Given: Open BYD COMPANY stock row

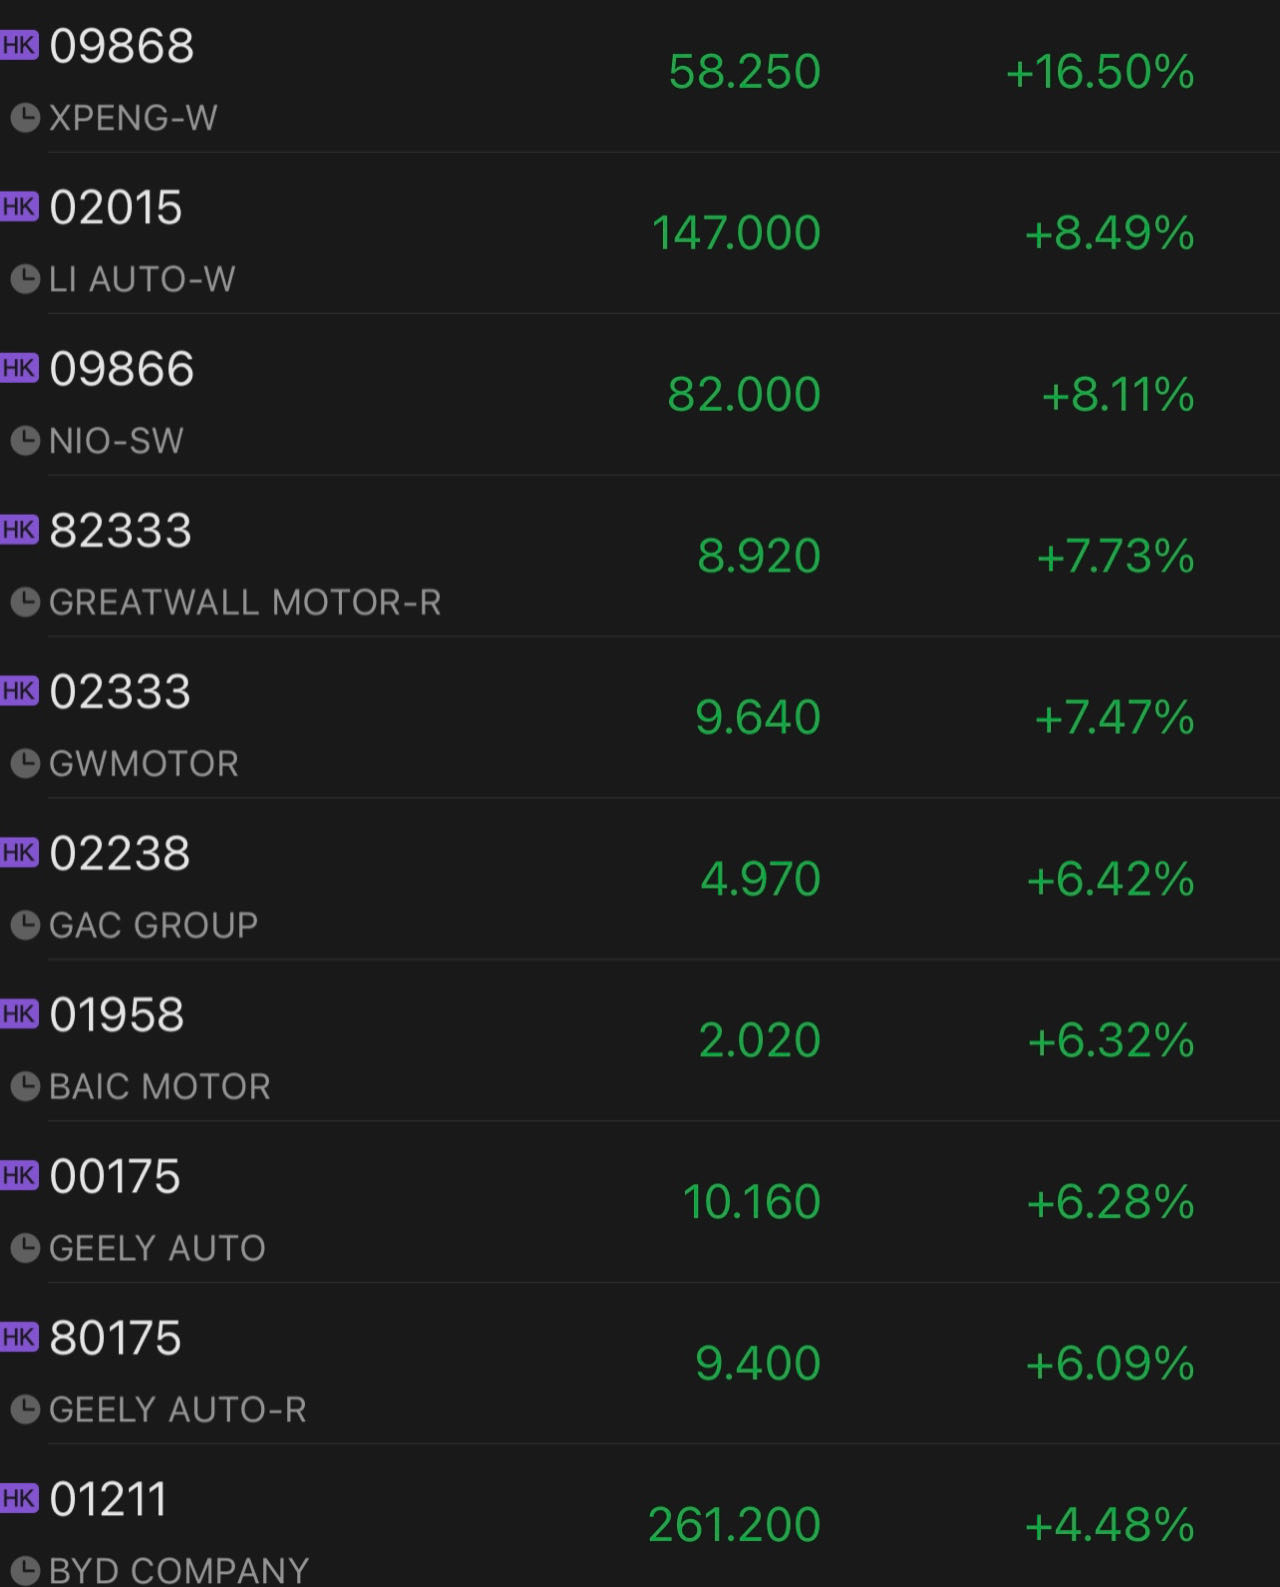Looking at the screenshot, I should click(640, 1517).
